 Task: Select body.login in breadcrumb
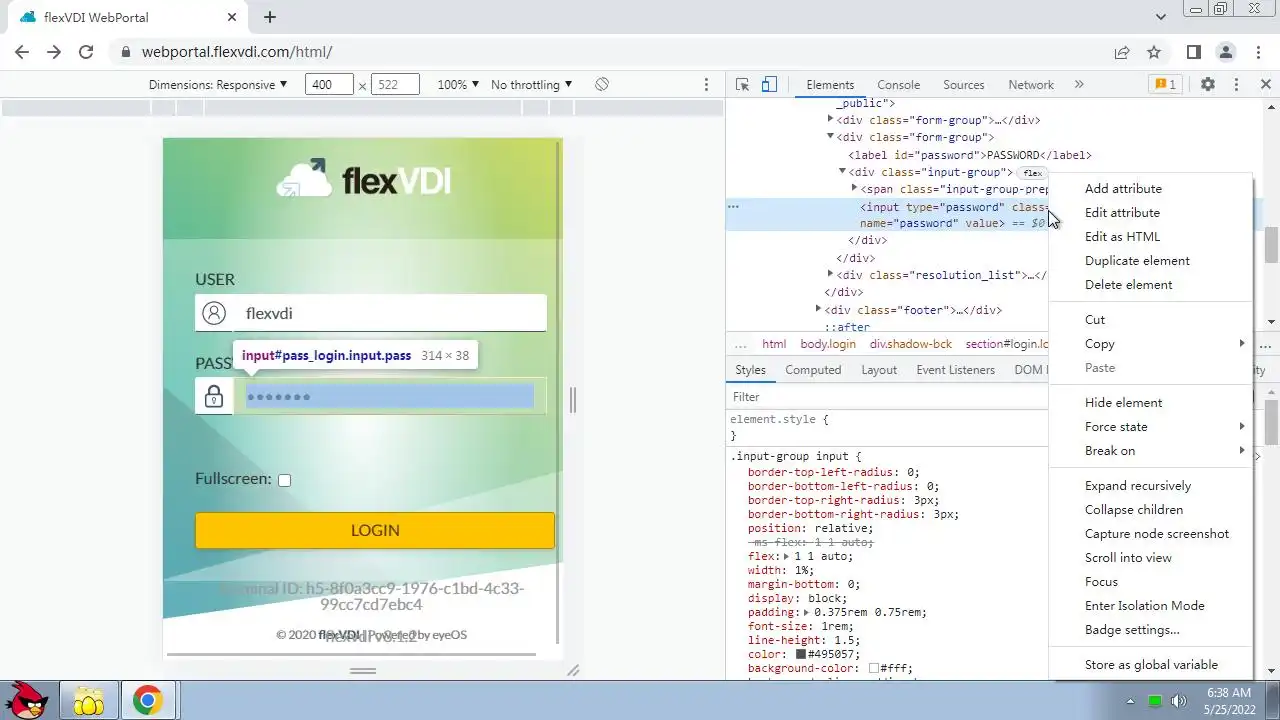coord(828,344)
